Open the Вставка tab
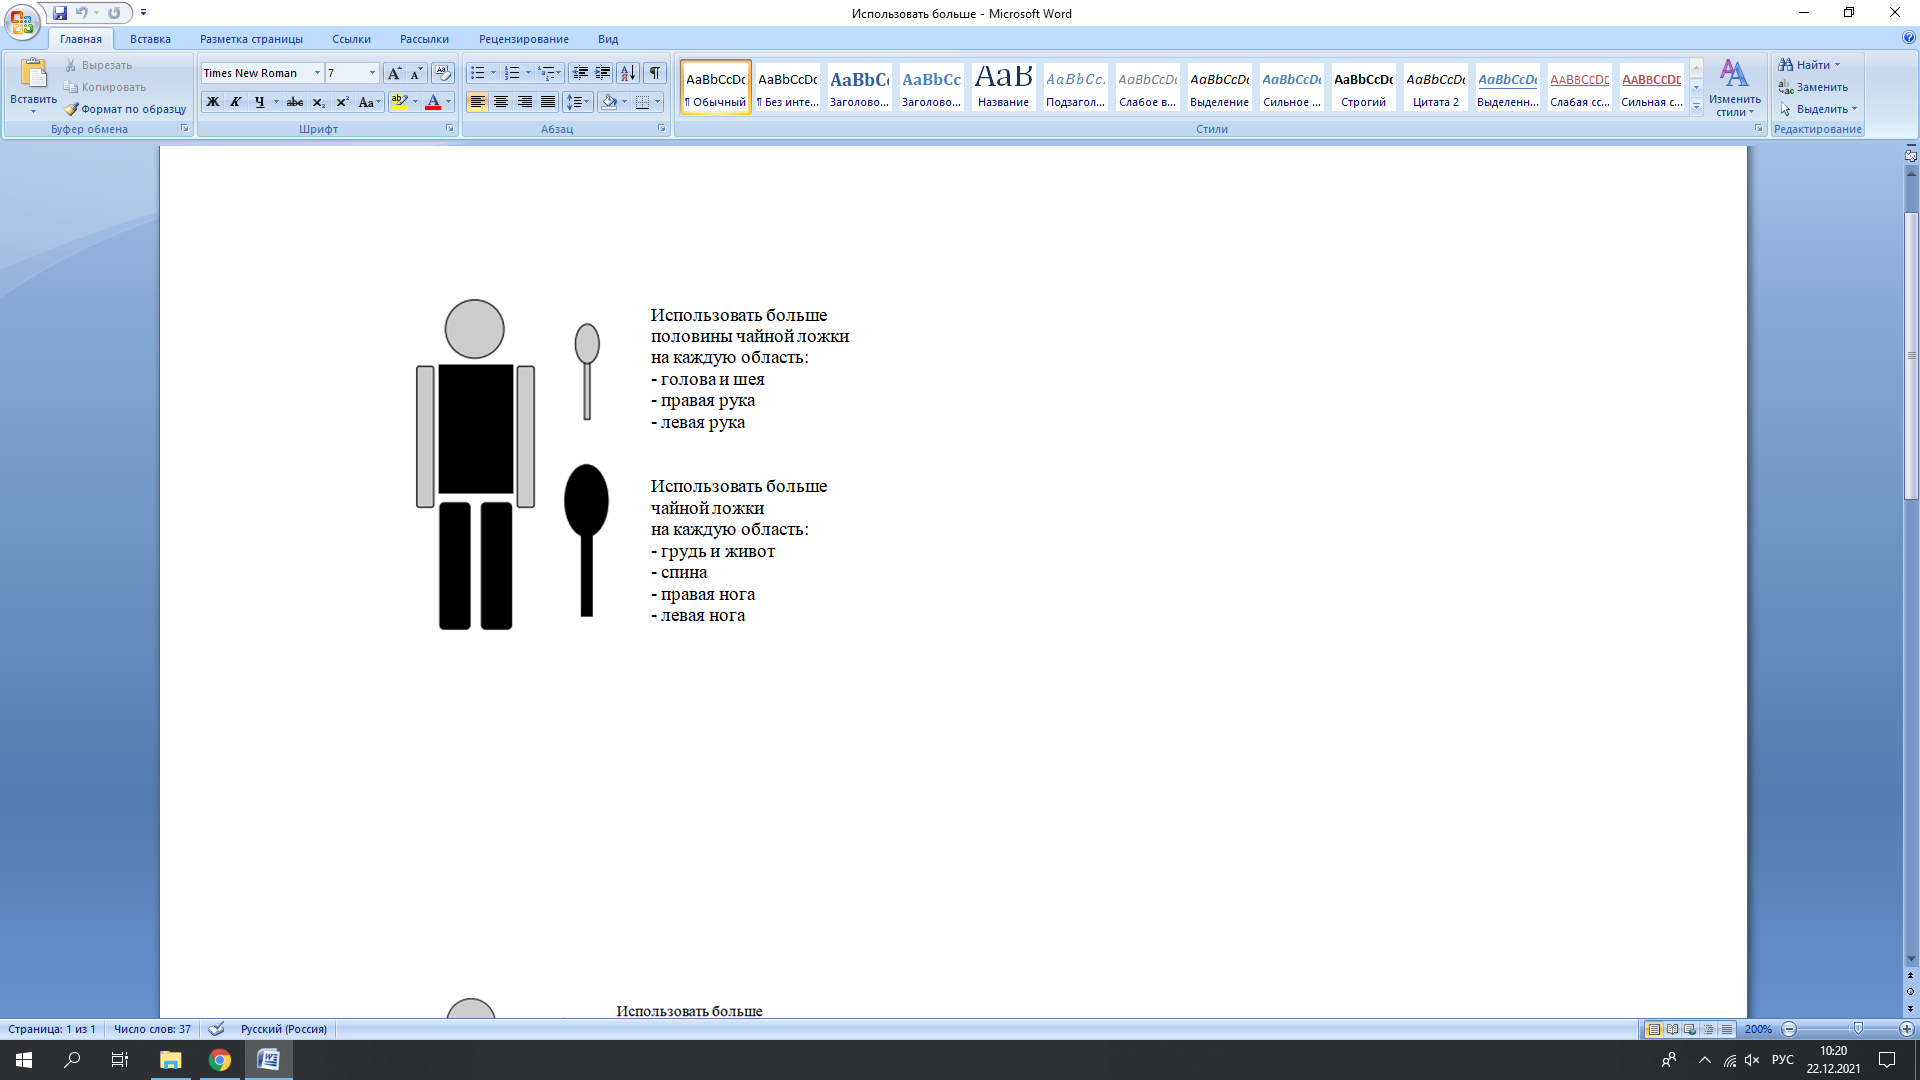The height and width of the screenshot is (1080, 1920). [x=150, y=39]
